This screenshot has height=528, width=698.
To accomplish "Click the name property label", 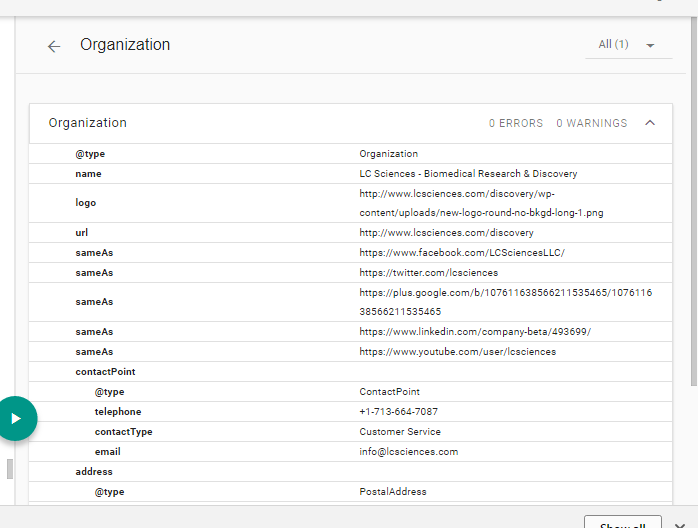I will [x=88, y=174].
